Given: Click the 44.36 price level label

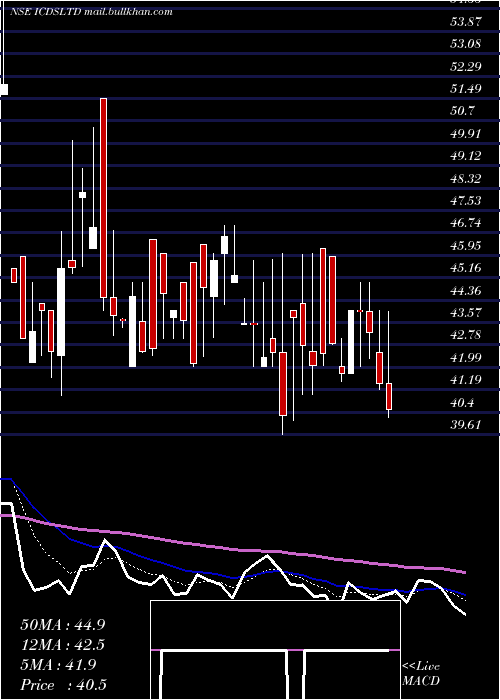Looking at the screenshot, I should [x=466, y=290].
